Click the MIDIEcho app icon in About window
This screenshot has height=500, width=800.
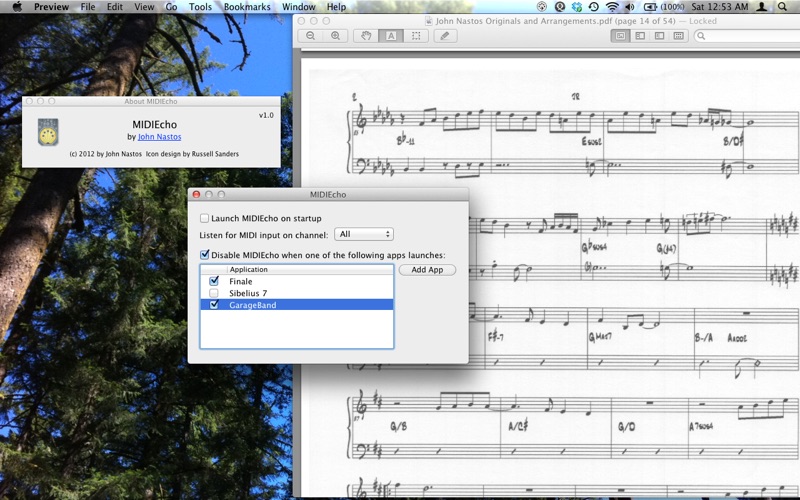[x=48, y=132]
